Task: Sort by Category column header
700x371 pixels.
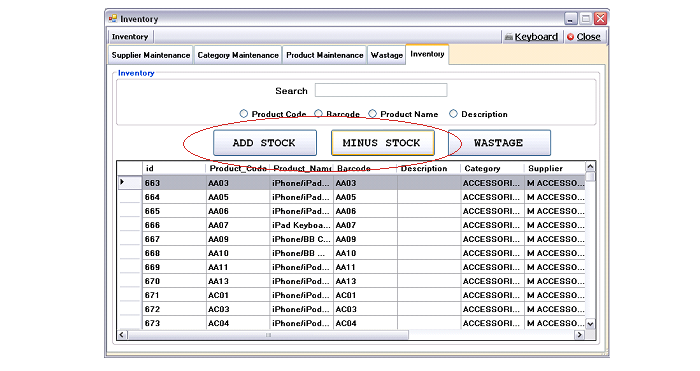Action: click(x=493, y=168)
